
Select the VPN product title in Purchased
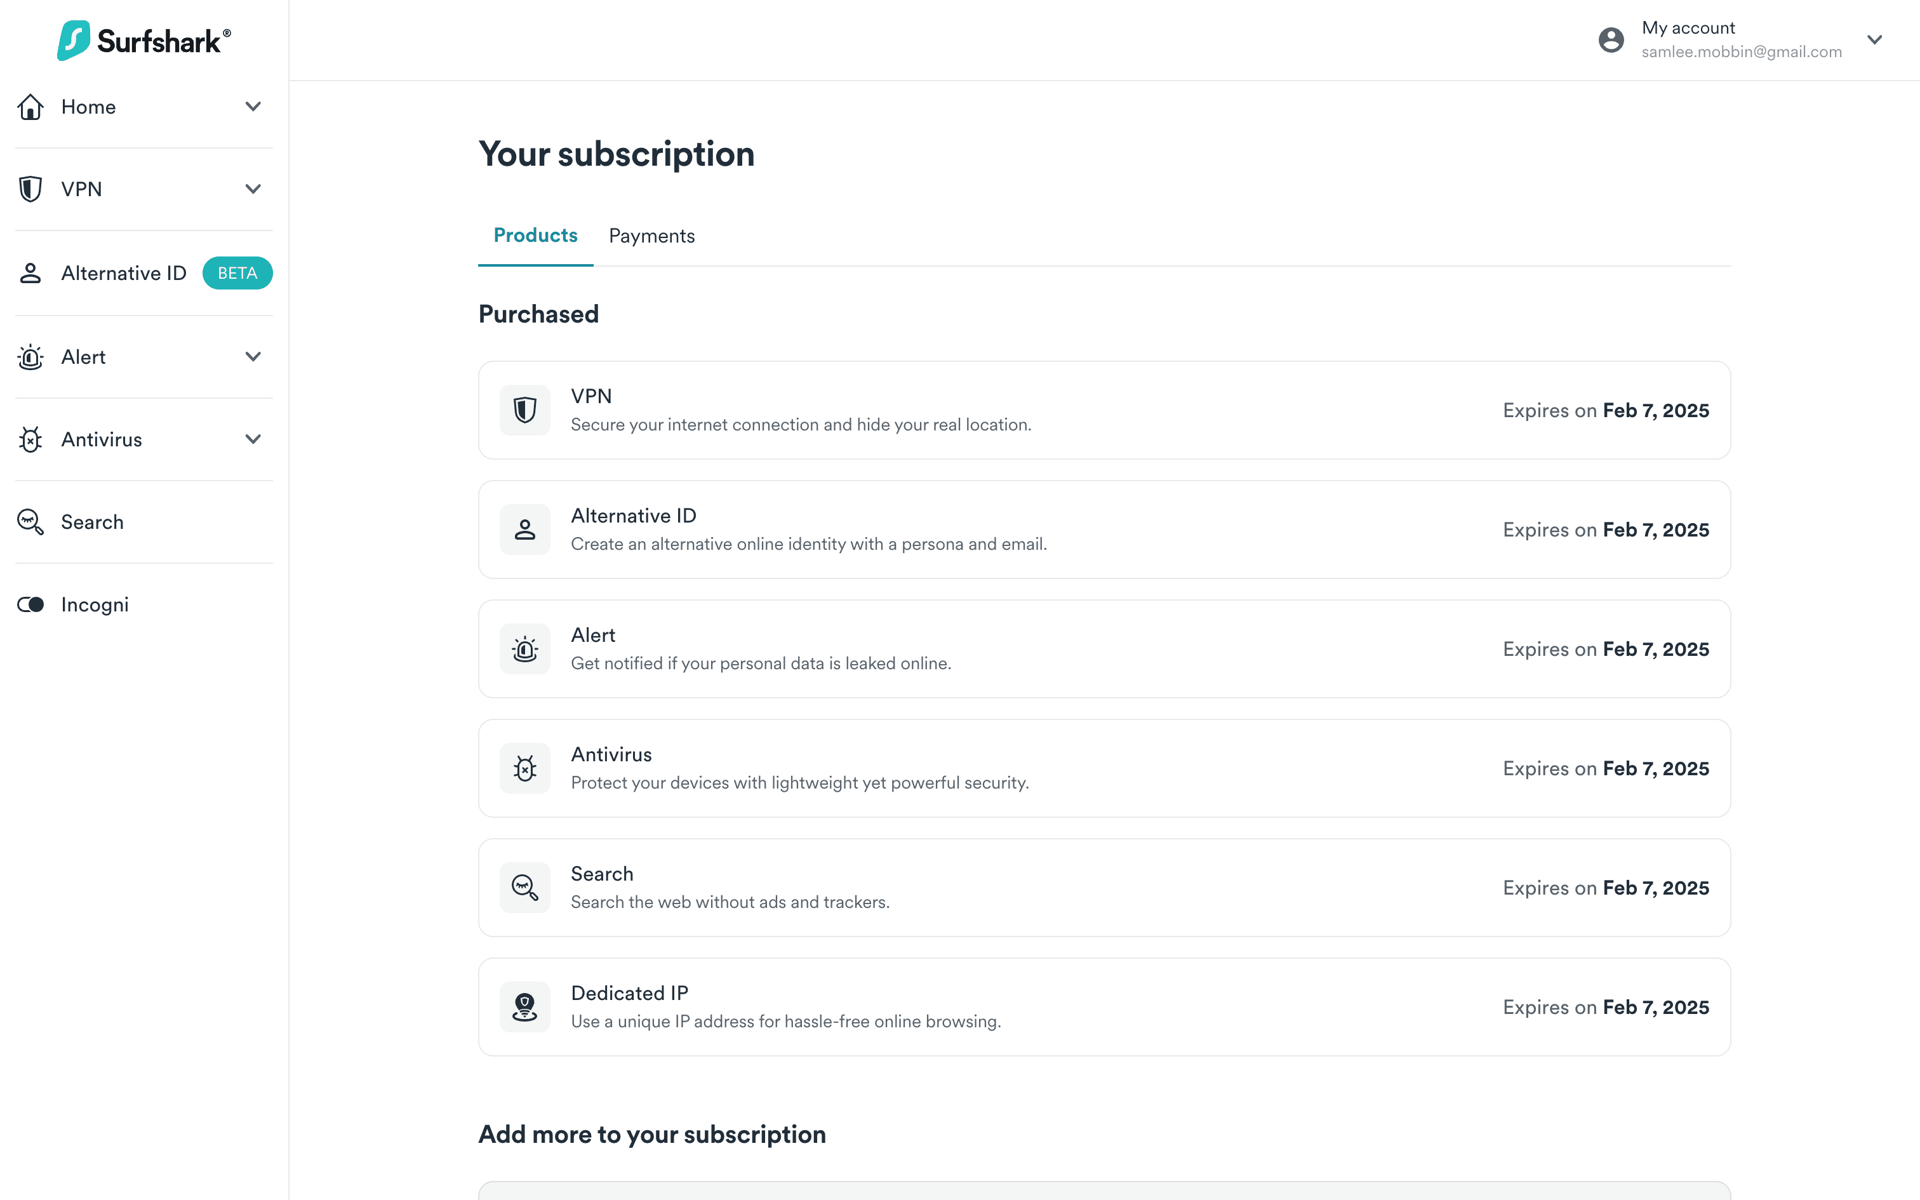point(591,396)
